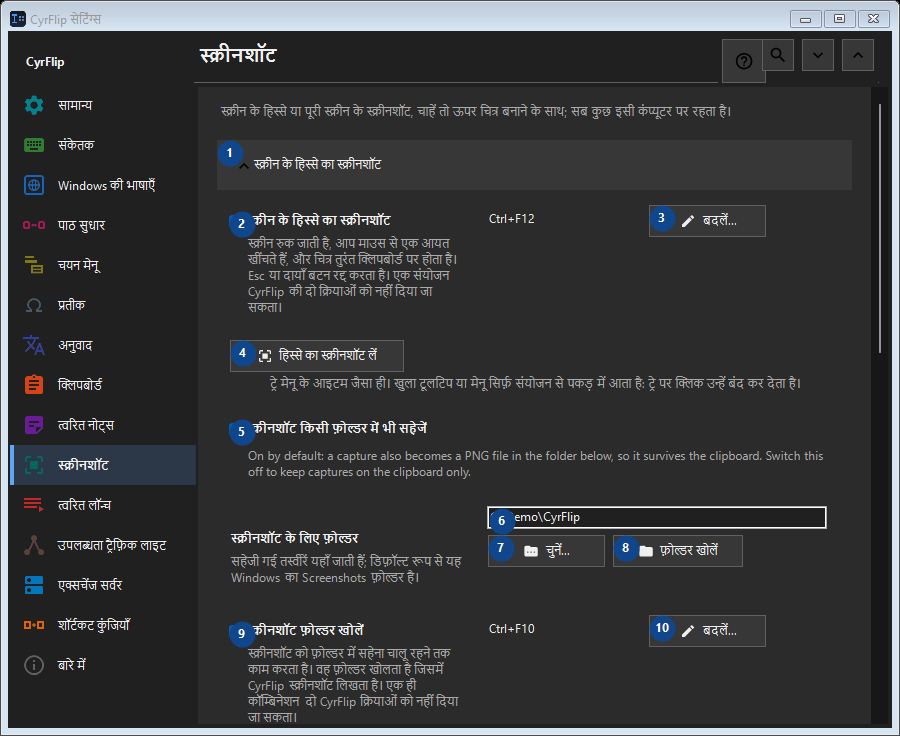
Task: Toggle 'स्क्रीनशॉट किसी फ़ोल्डर में भी सहेजें' checkbox
Action: (x=236, y=429)
